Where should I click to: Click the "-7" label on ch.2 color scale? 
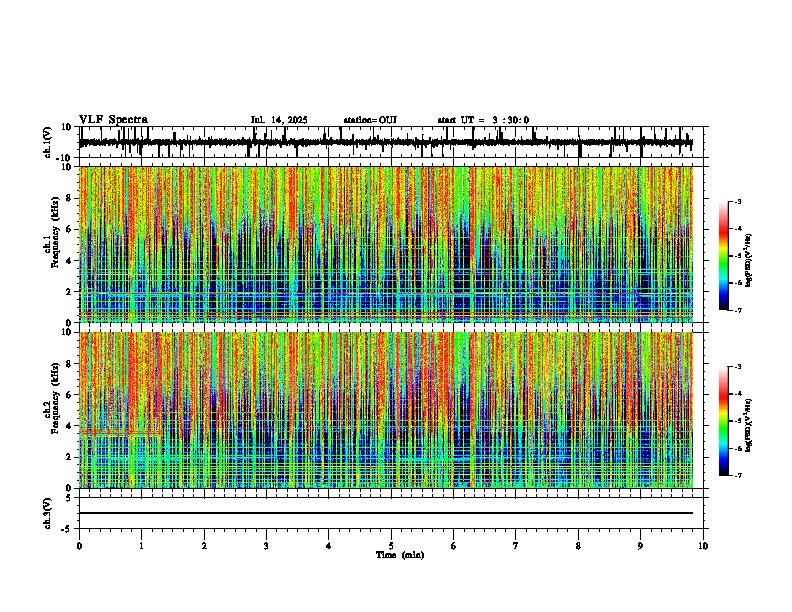click(x=737, y=476)
